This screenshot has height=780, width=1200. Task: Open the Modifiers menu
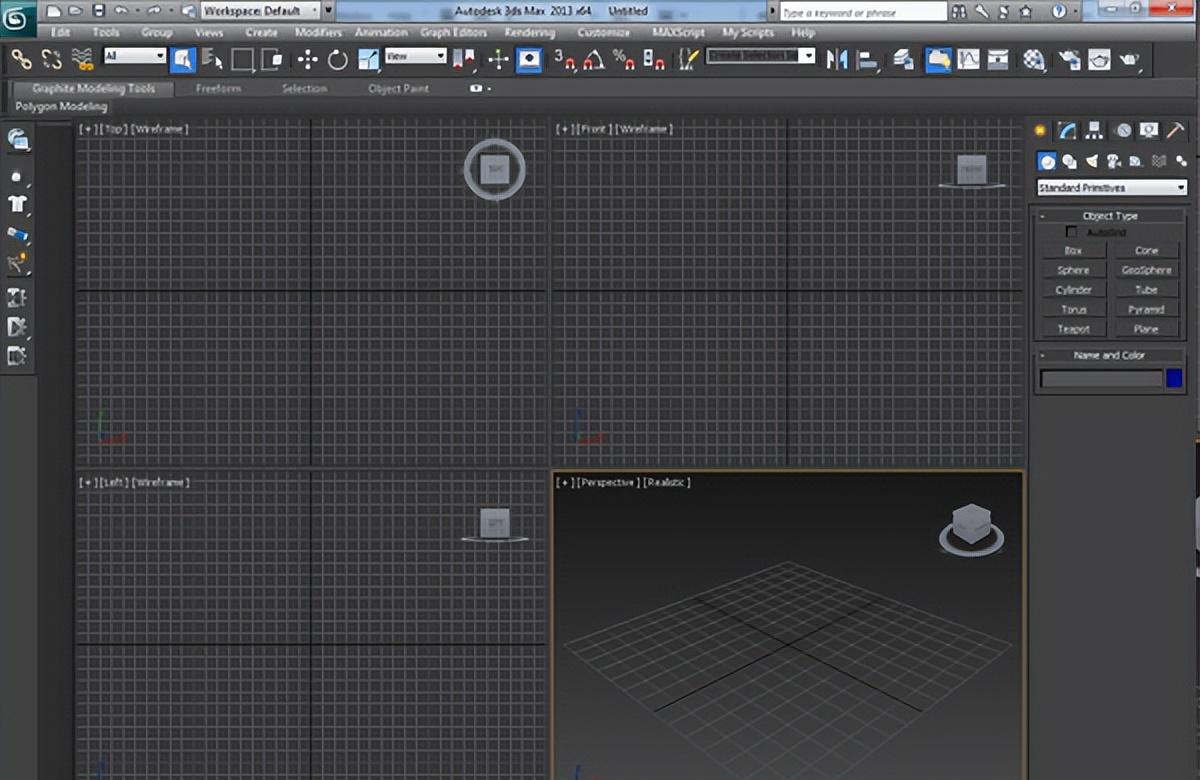(318, 32)
